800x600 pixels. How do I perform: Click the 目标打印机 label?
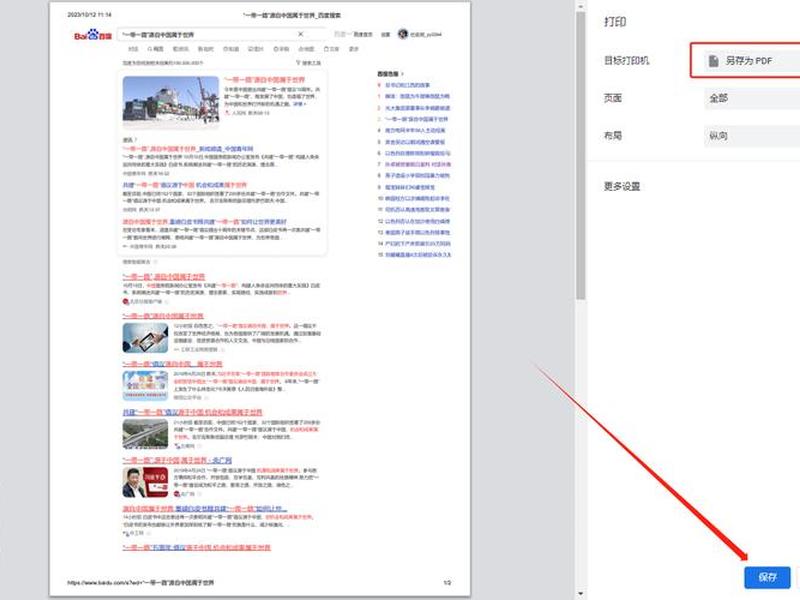tap(626, 61)
